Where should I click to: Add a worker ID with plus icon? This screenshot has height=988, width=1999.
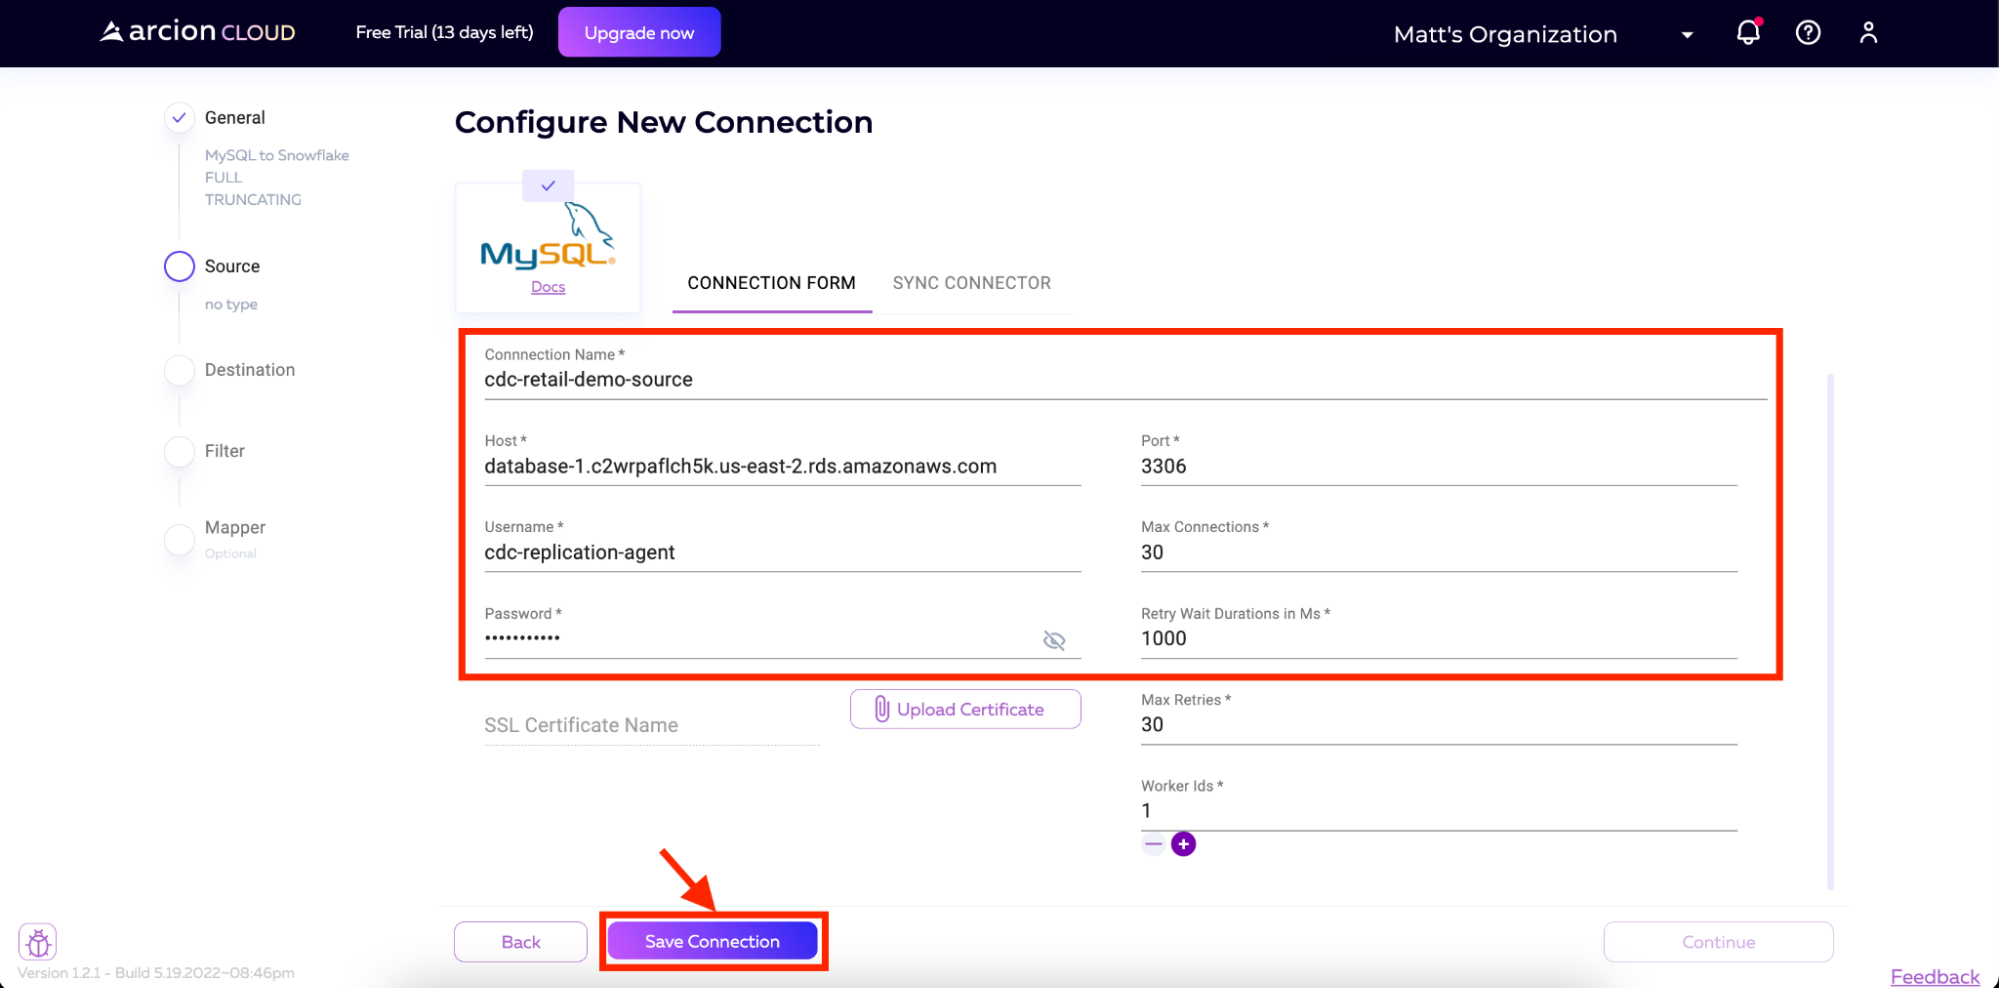tap(1183, 844)
